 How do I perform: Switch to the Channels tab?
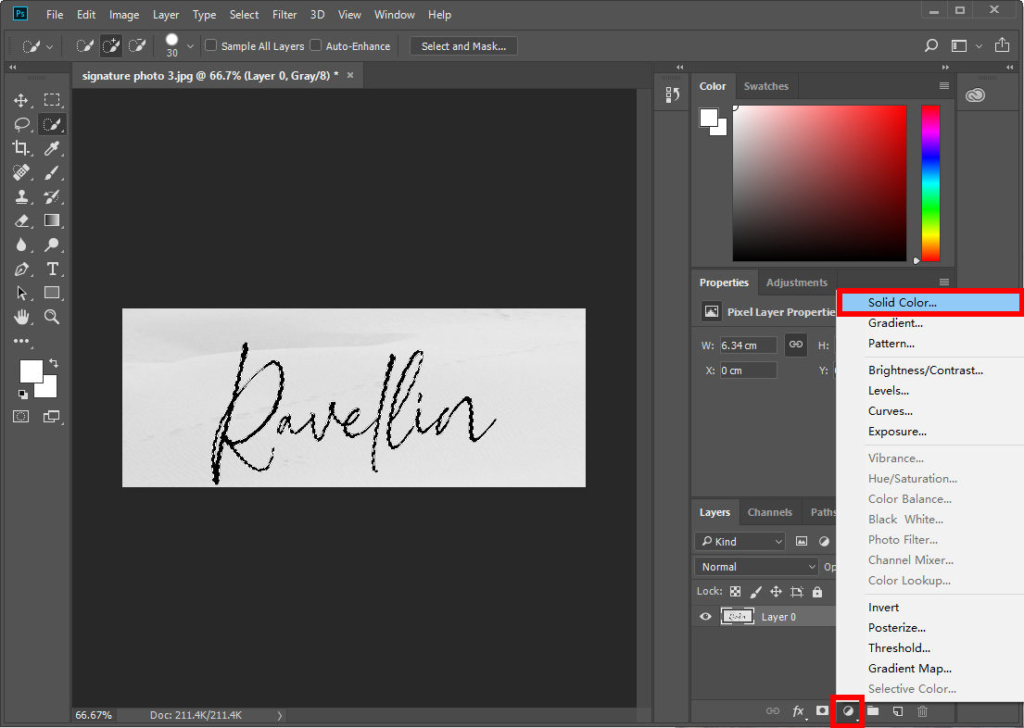point(770,511)
